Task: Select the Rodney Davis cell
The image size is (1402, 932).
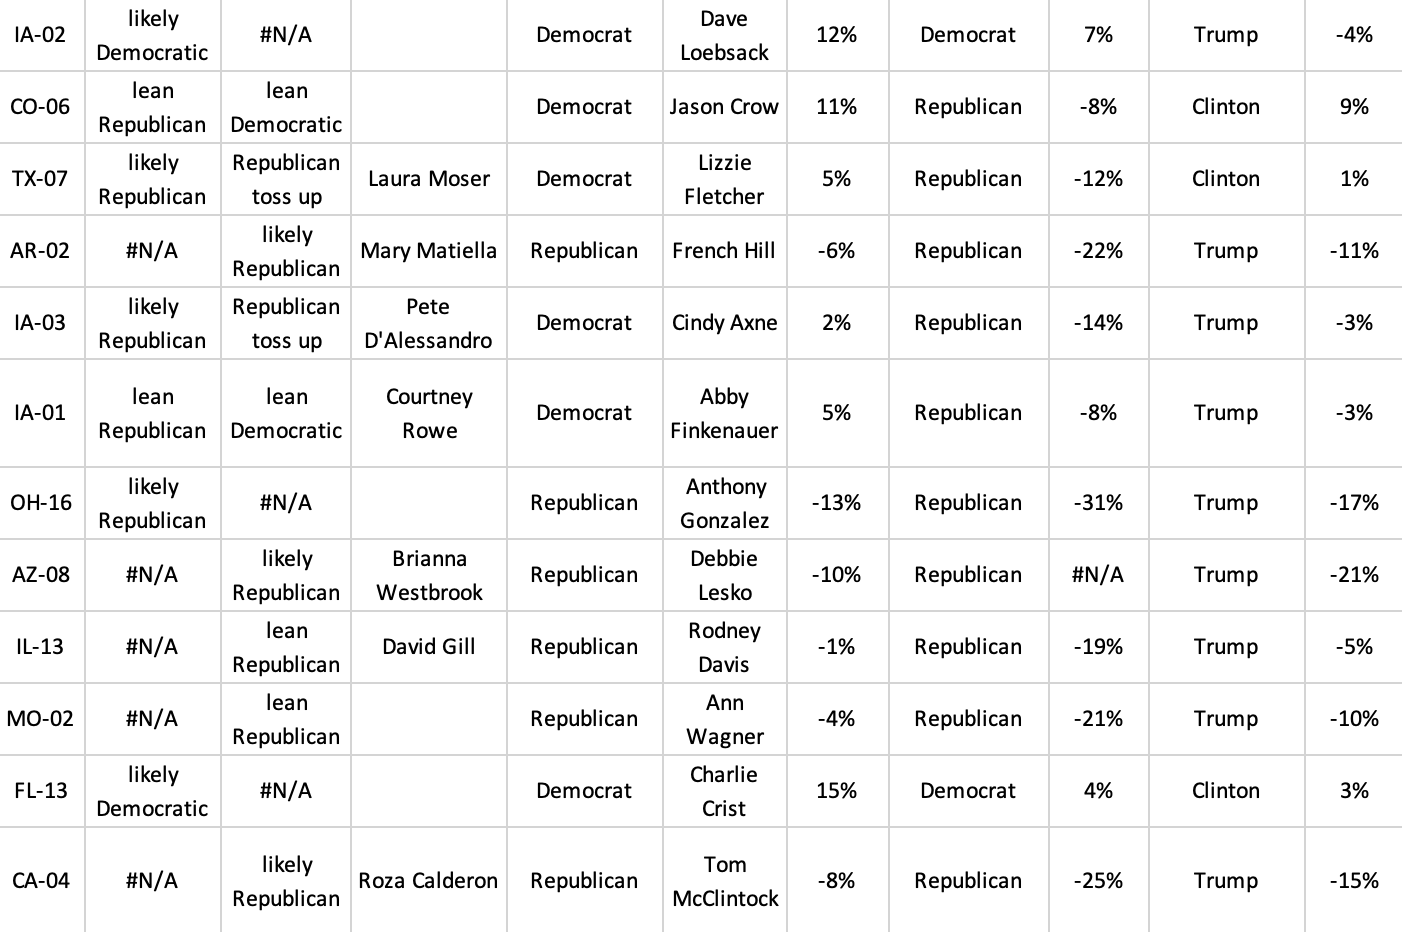Action: (724, 647)
